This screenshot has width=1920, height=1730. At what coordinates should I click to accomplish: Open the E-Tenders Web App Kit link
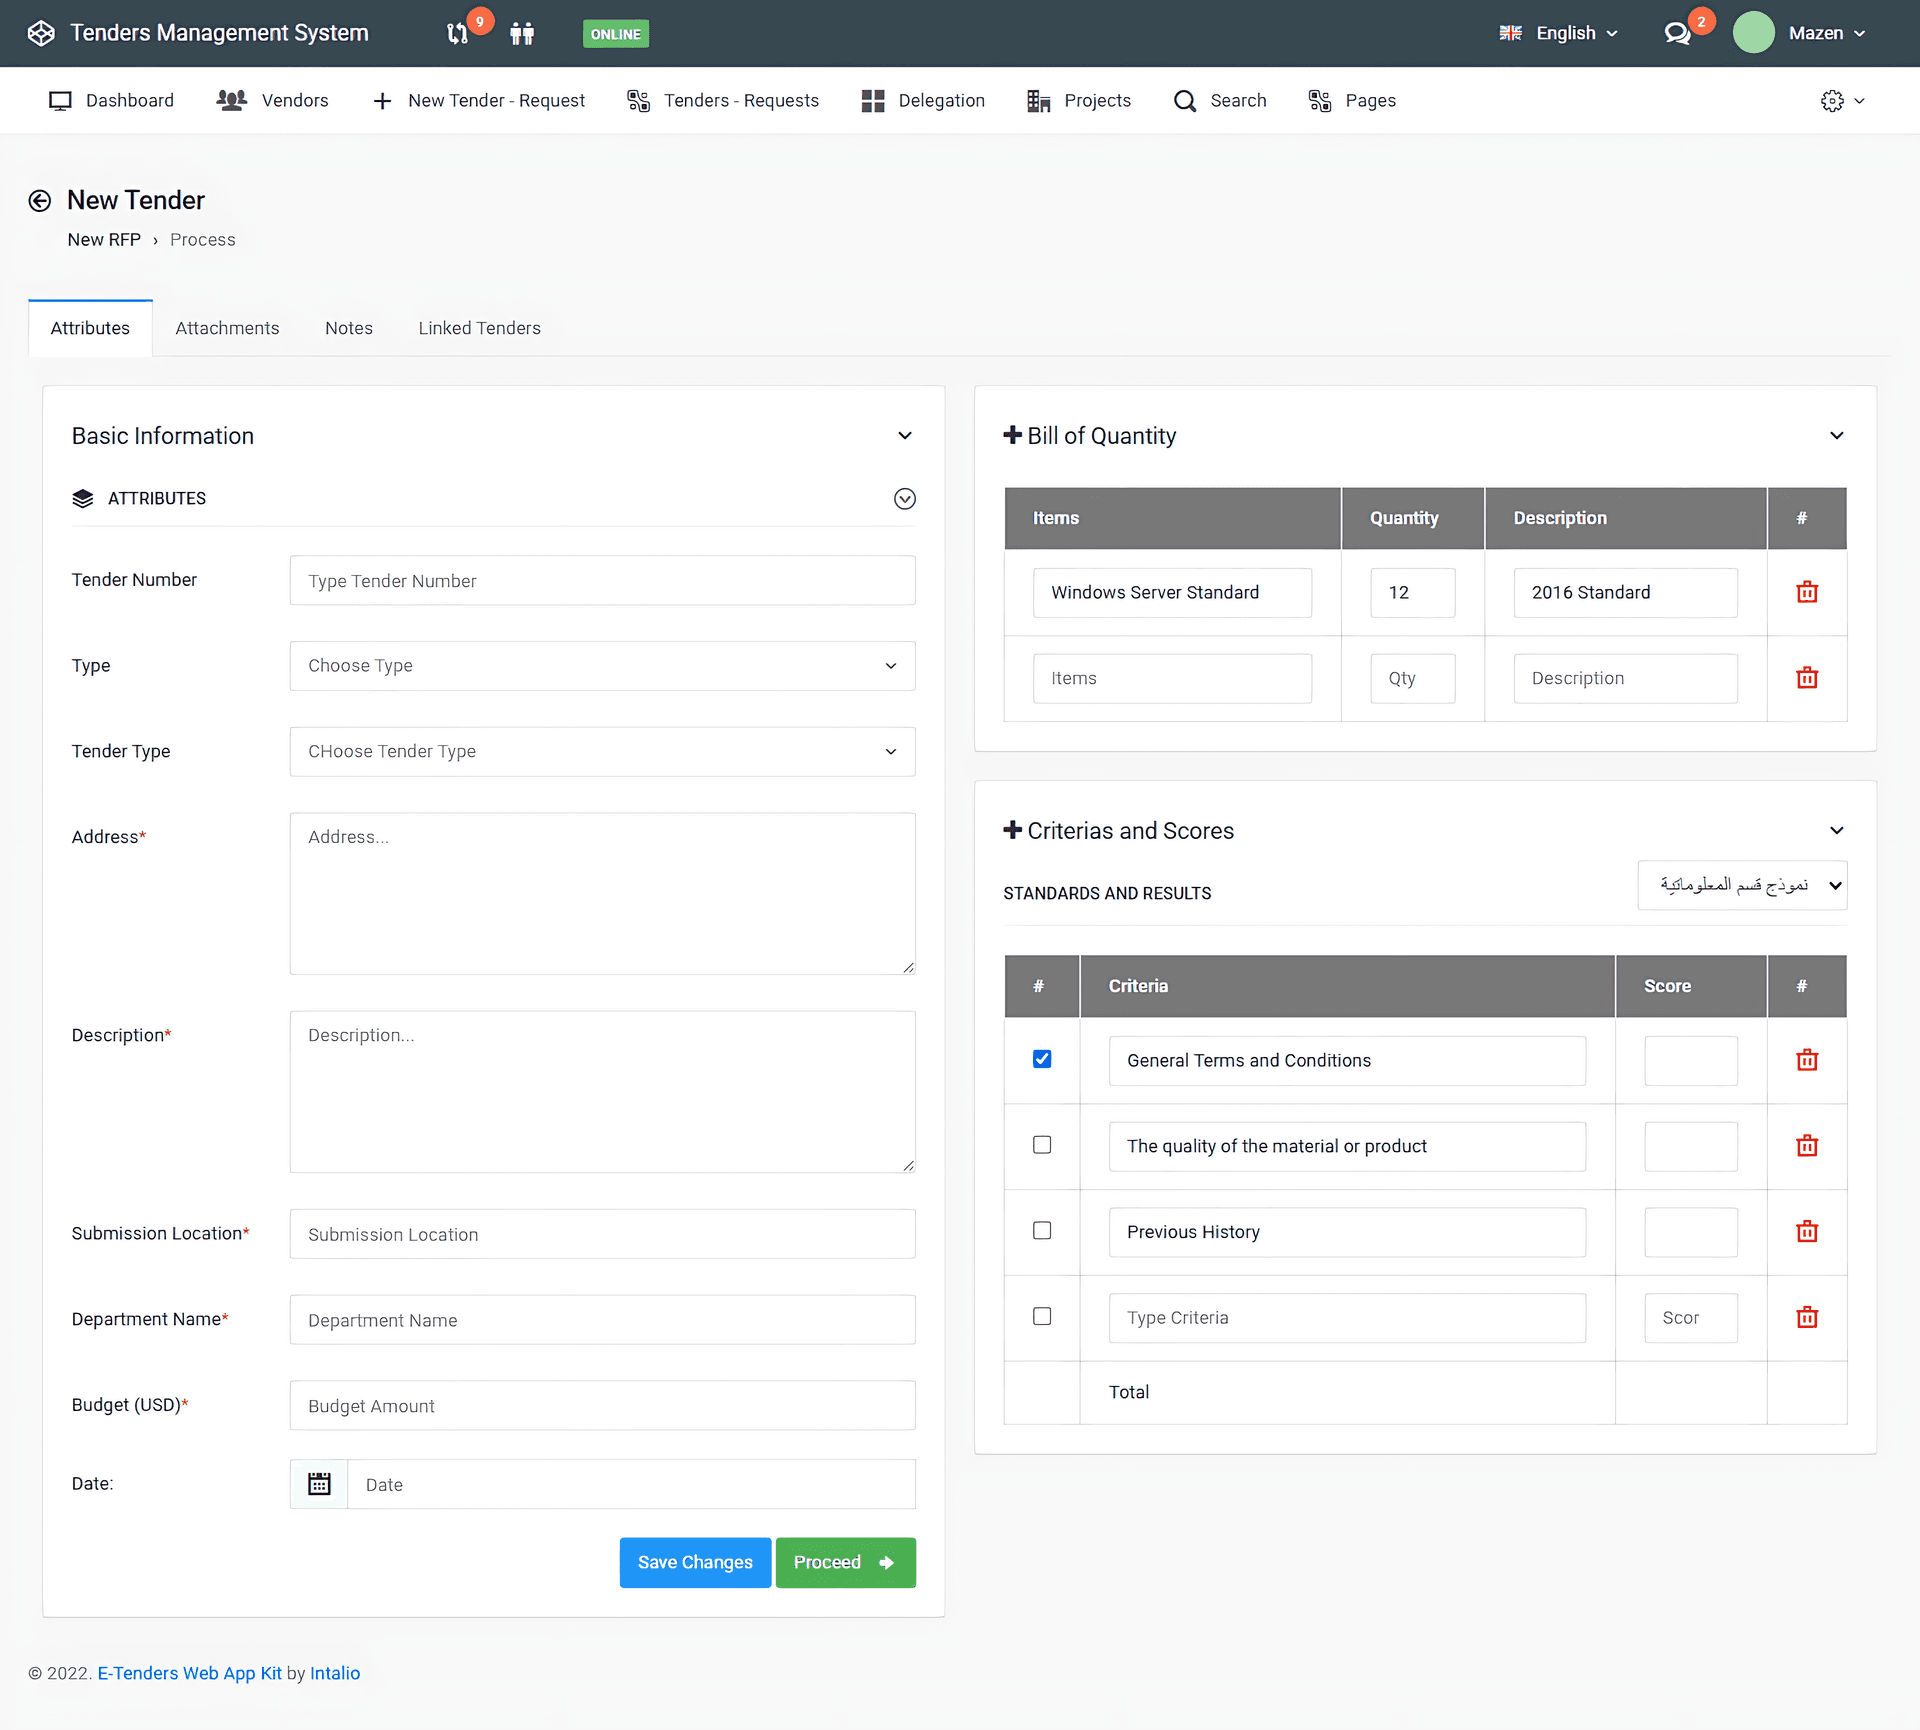tap(190, 1673)
